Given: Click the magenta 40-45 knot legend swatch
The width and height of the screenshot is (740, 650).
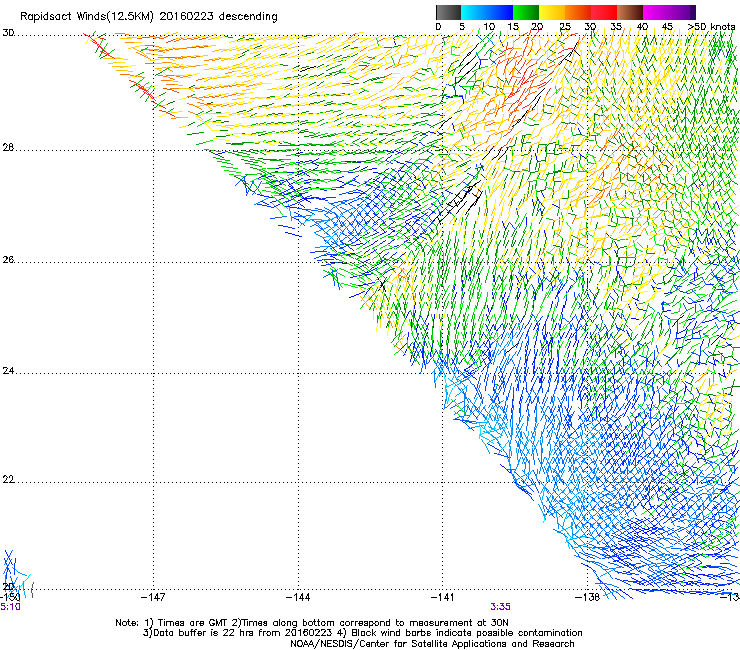Looking at the screenshot, I should [656, 12].
